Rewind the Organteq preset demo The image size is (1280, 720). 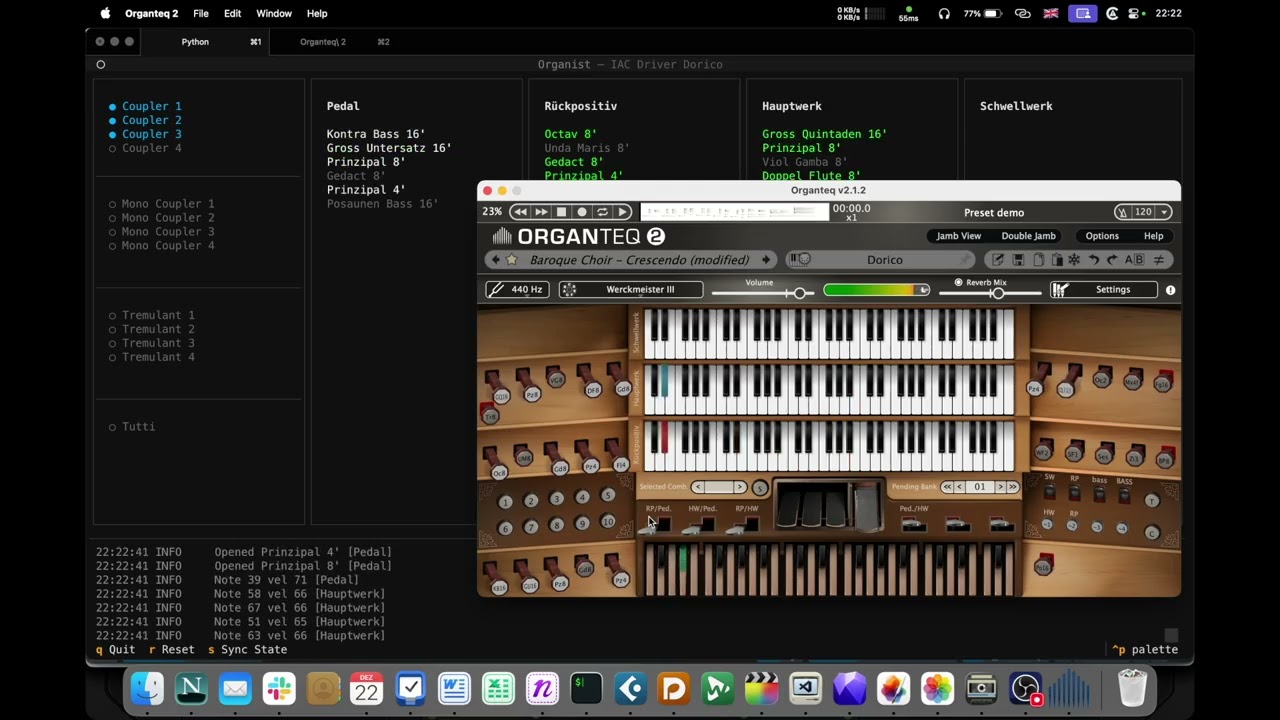pyautogui.click(x=520, y=212)
